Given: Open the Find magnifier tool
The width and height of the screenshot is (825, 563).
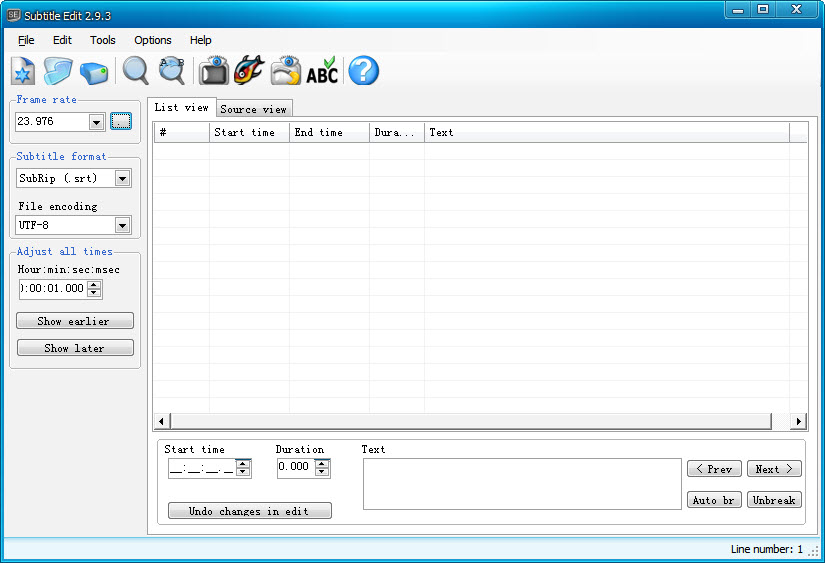Looking at the screenshot, I should pyautogui.click(x=135, y=71).
